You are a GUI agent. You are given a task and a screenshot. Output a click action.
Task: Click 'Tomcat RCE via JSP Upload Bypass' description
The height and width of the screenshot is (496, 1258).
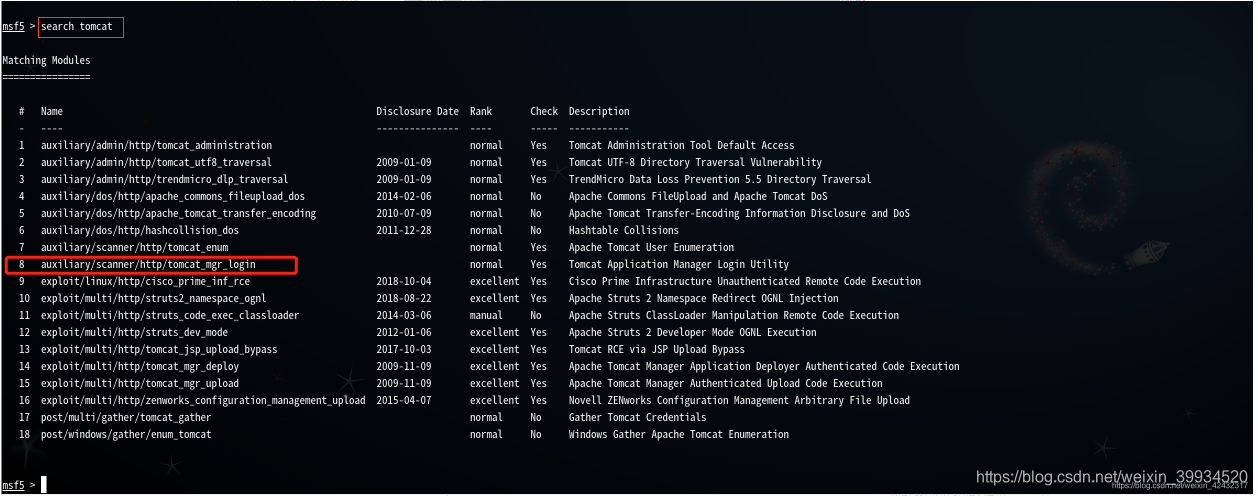pyautogui.click(x=657, y=349)
